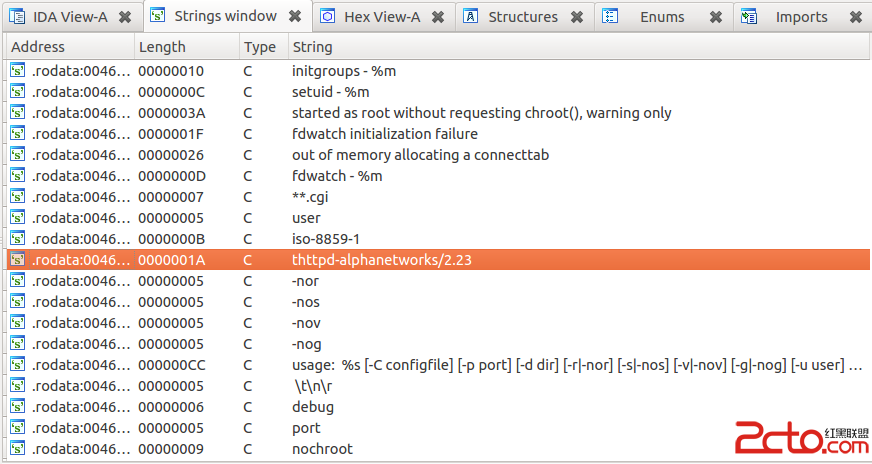Click the Enums tab icon
The height and width of the screenshot is (464, 872).
pyautogui.click(x=611, y=17)
